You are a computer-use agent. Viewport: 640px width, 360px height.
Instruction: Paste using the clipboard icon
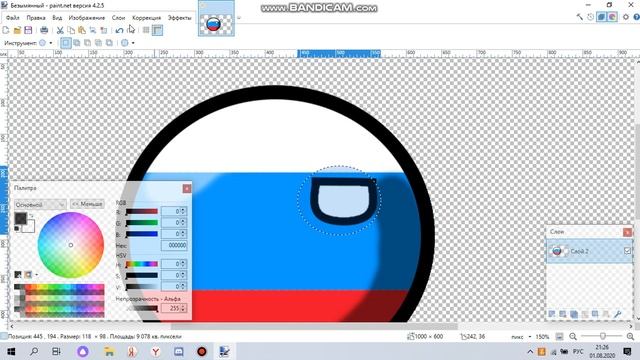coord(82,30)
